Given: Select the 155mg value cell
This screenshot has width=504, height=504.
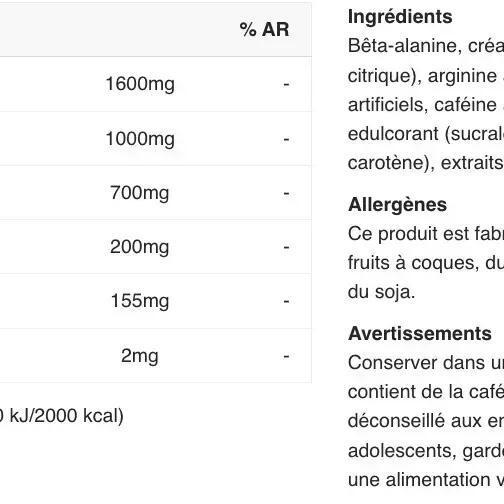Looking at the screenshot, I should [x=140, y=301].
